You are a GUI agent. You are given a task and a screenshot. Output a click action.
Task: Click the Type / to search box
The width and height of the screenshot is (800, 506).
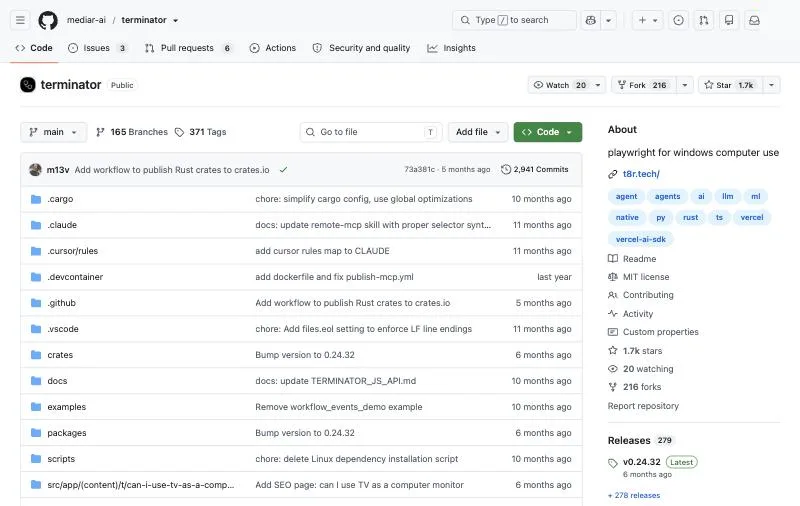[x=514, y=20]
